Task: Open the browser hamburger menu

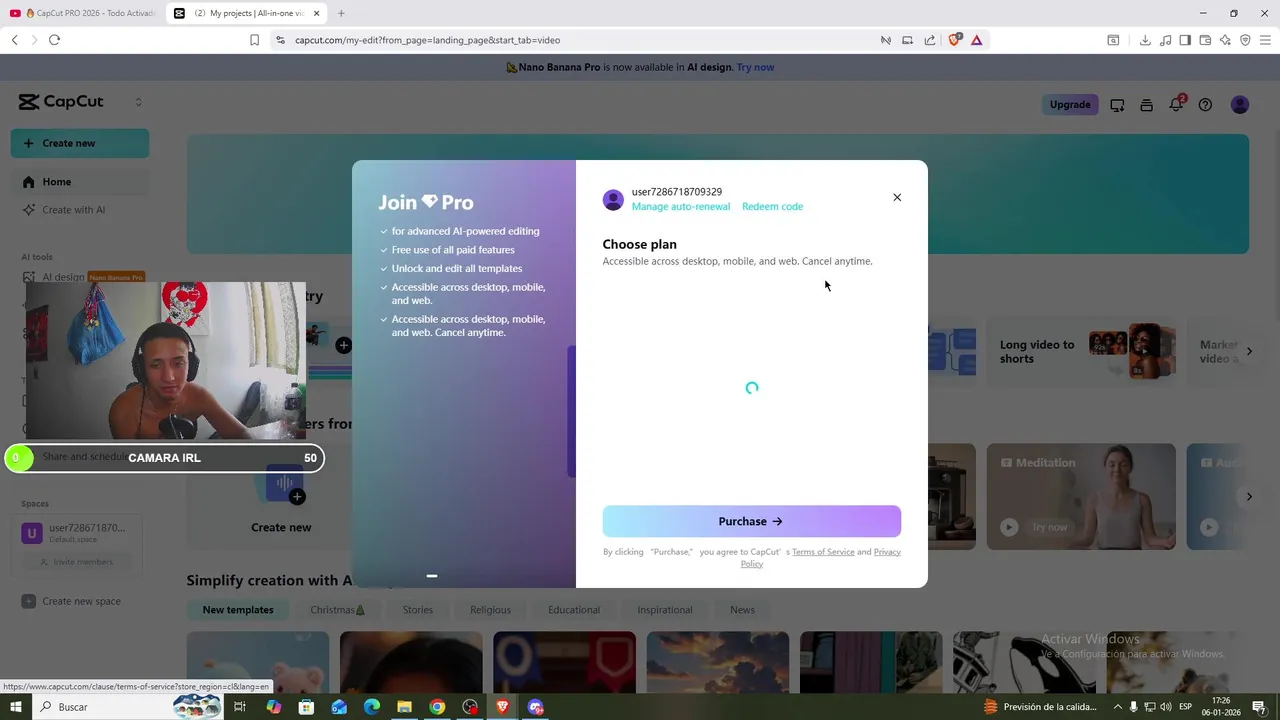Action: coord(1266,40)
